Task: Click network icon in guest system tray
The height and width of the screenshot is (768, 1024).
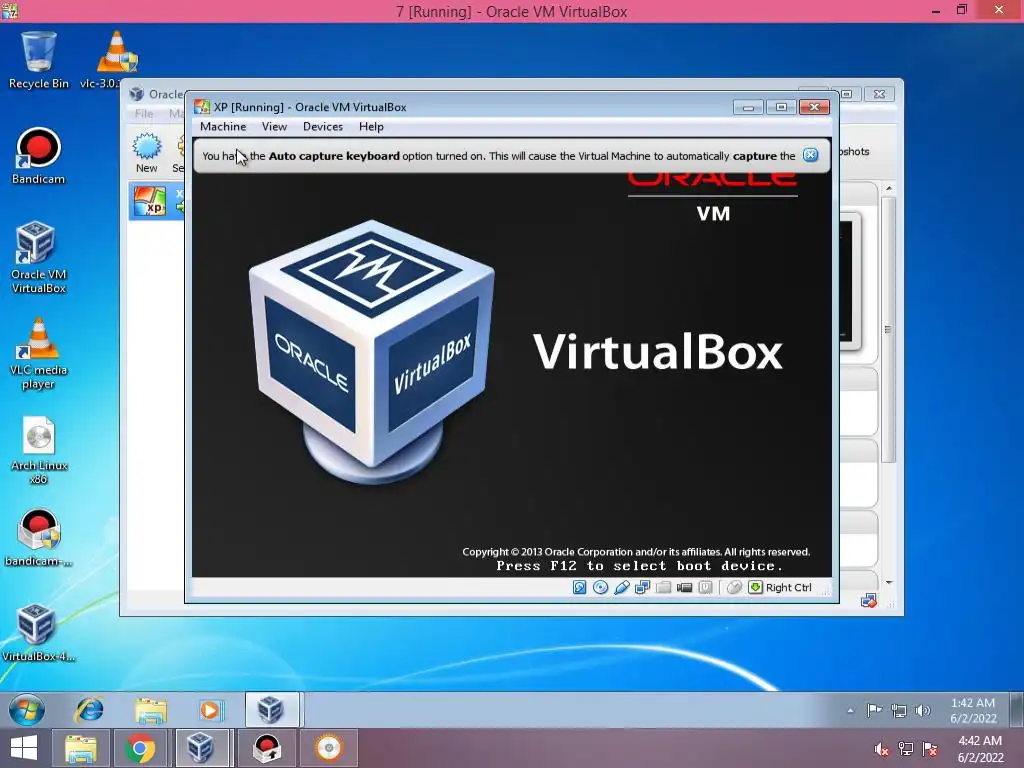Action: [x=899, y=711]
